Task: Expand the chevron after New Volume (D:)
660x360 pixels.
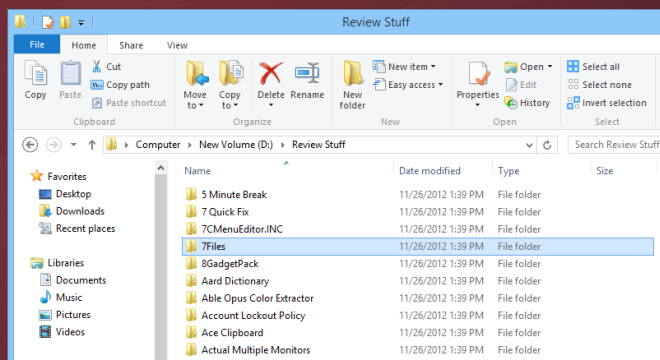Action: click(x=282, y=145)
